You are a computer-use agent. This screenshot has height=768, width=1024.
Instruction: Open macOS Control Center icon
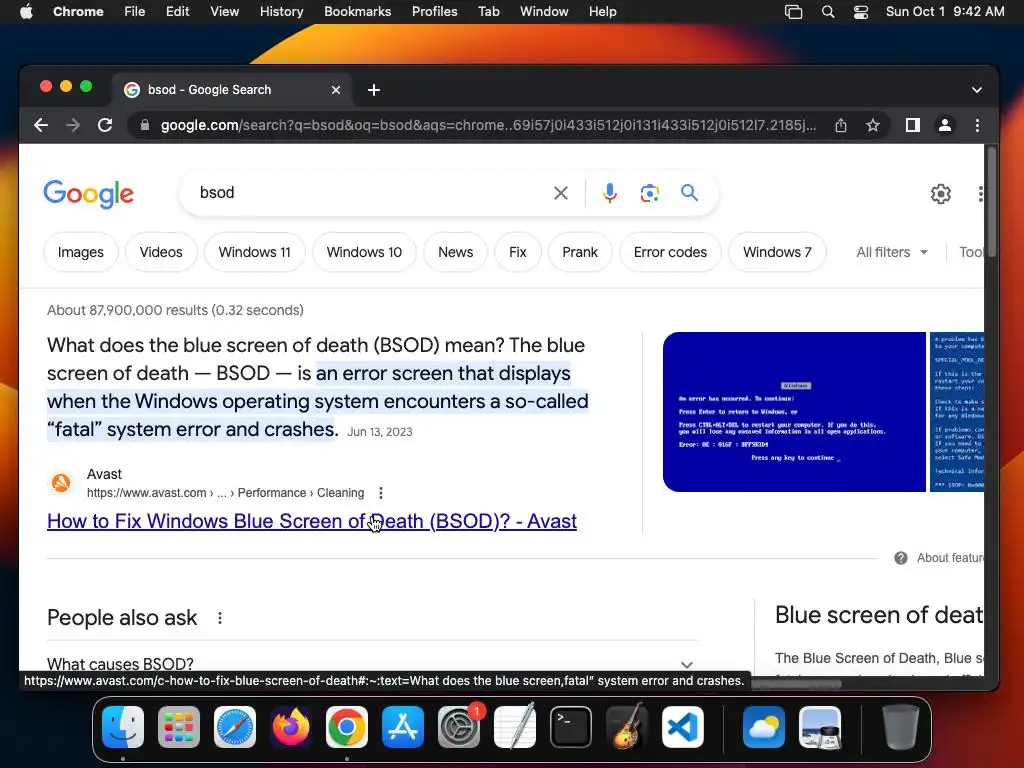861,12
